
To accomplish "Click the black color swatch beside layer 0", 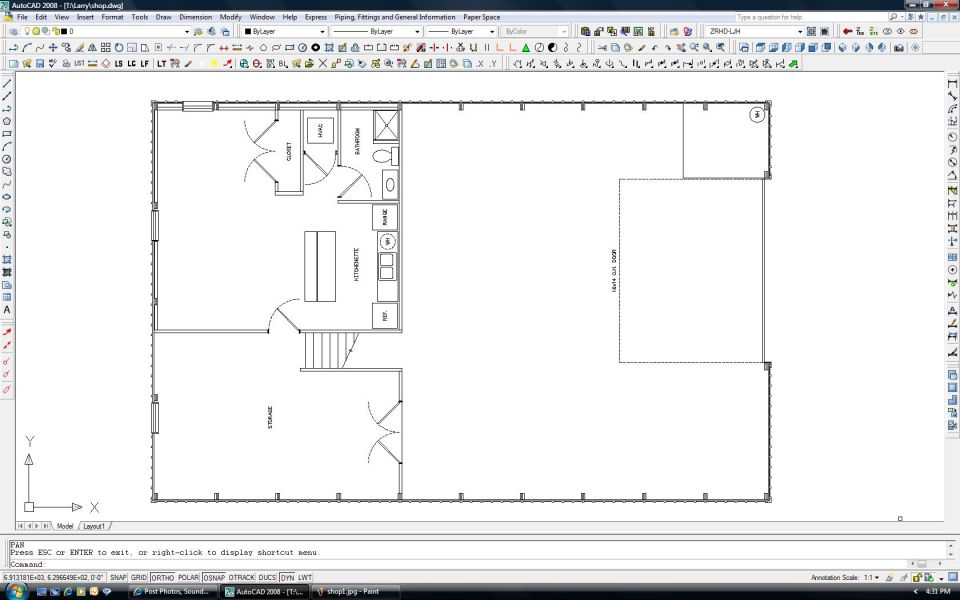I will click(x=64, y=31).
